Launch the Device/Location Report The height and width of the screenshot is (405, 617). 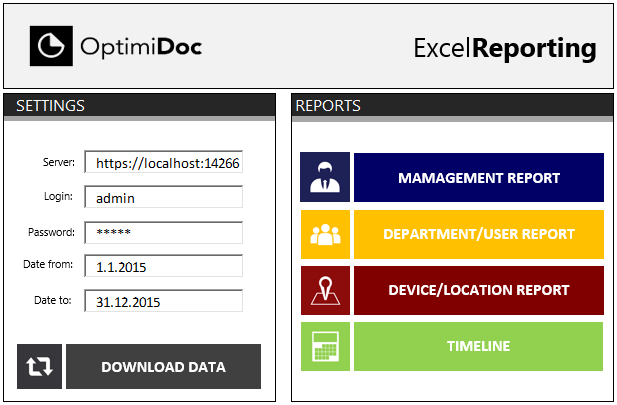[x=478, y=290]
